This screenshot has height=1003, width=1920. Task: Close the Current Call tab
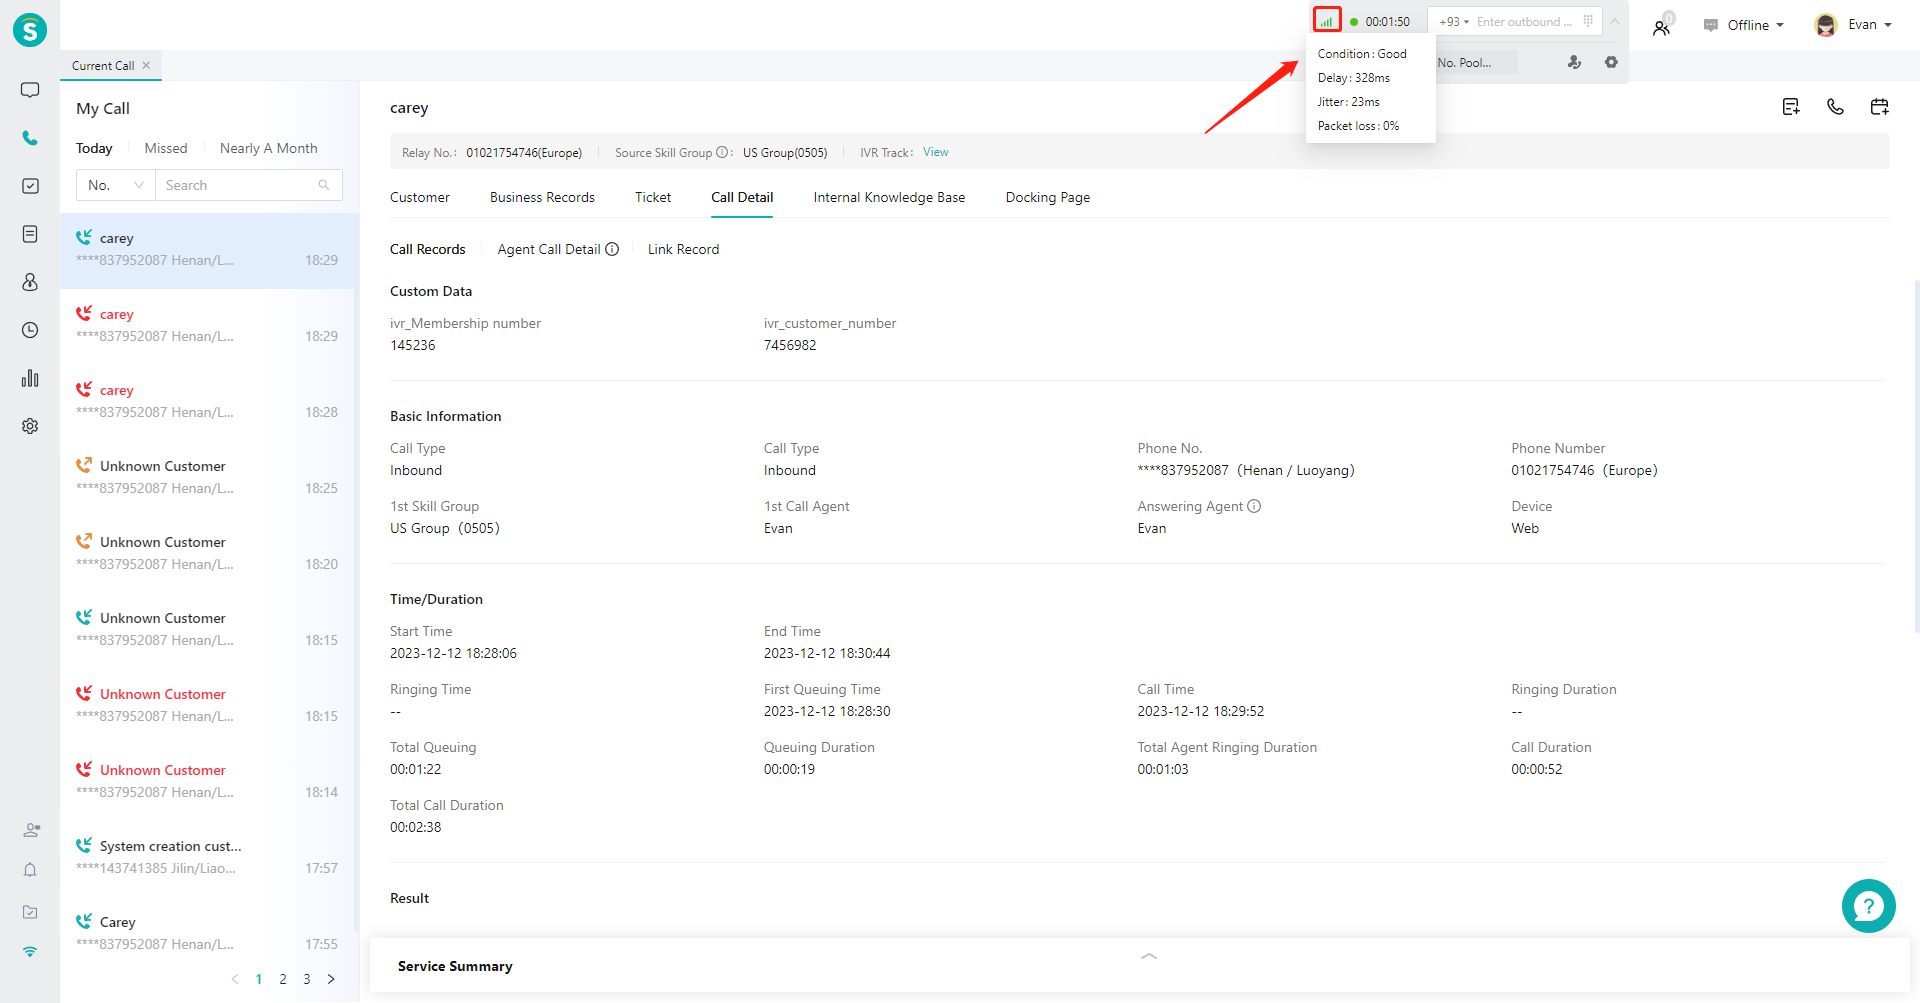click(146, 65)
